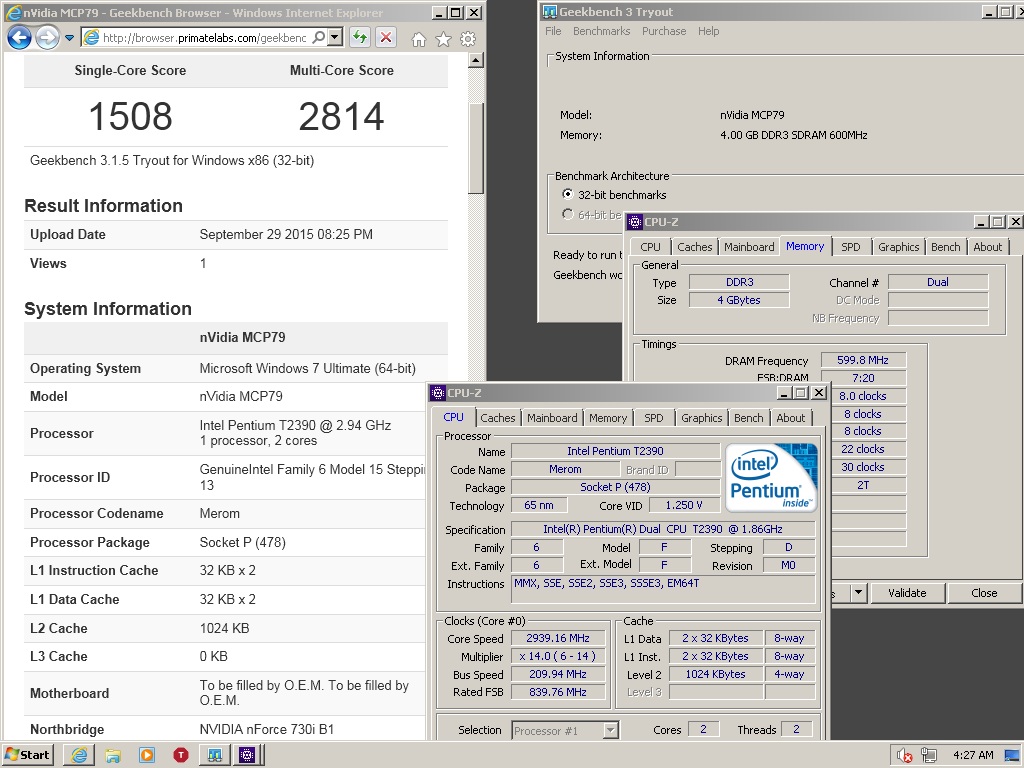Switch to SPD tab in back CPU-Z window
This screenshot has height=768, width=1024.
[x=850, y=248]
